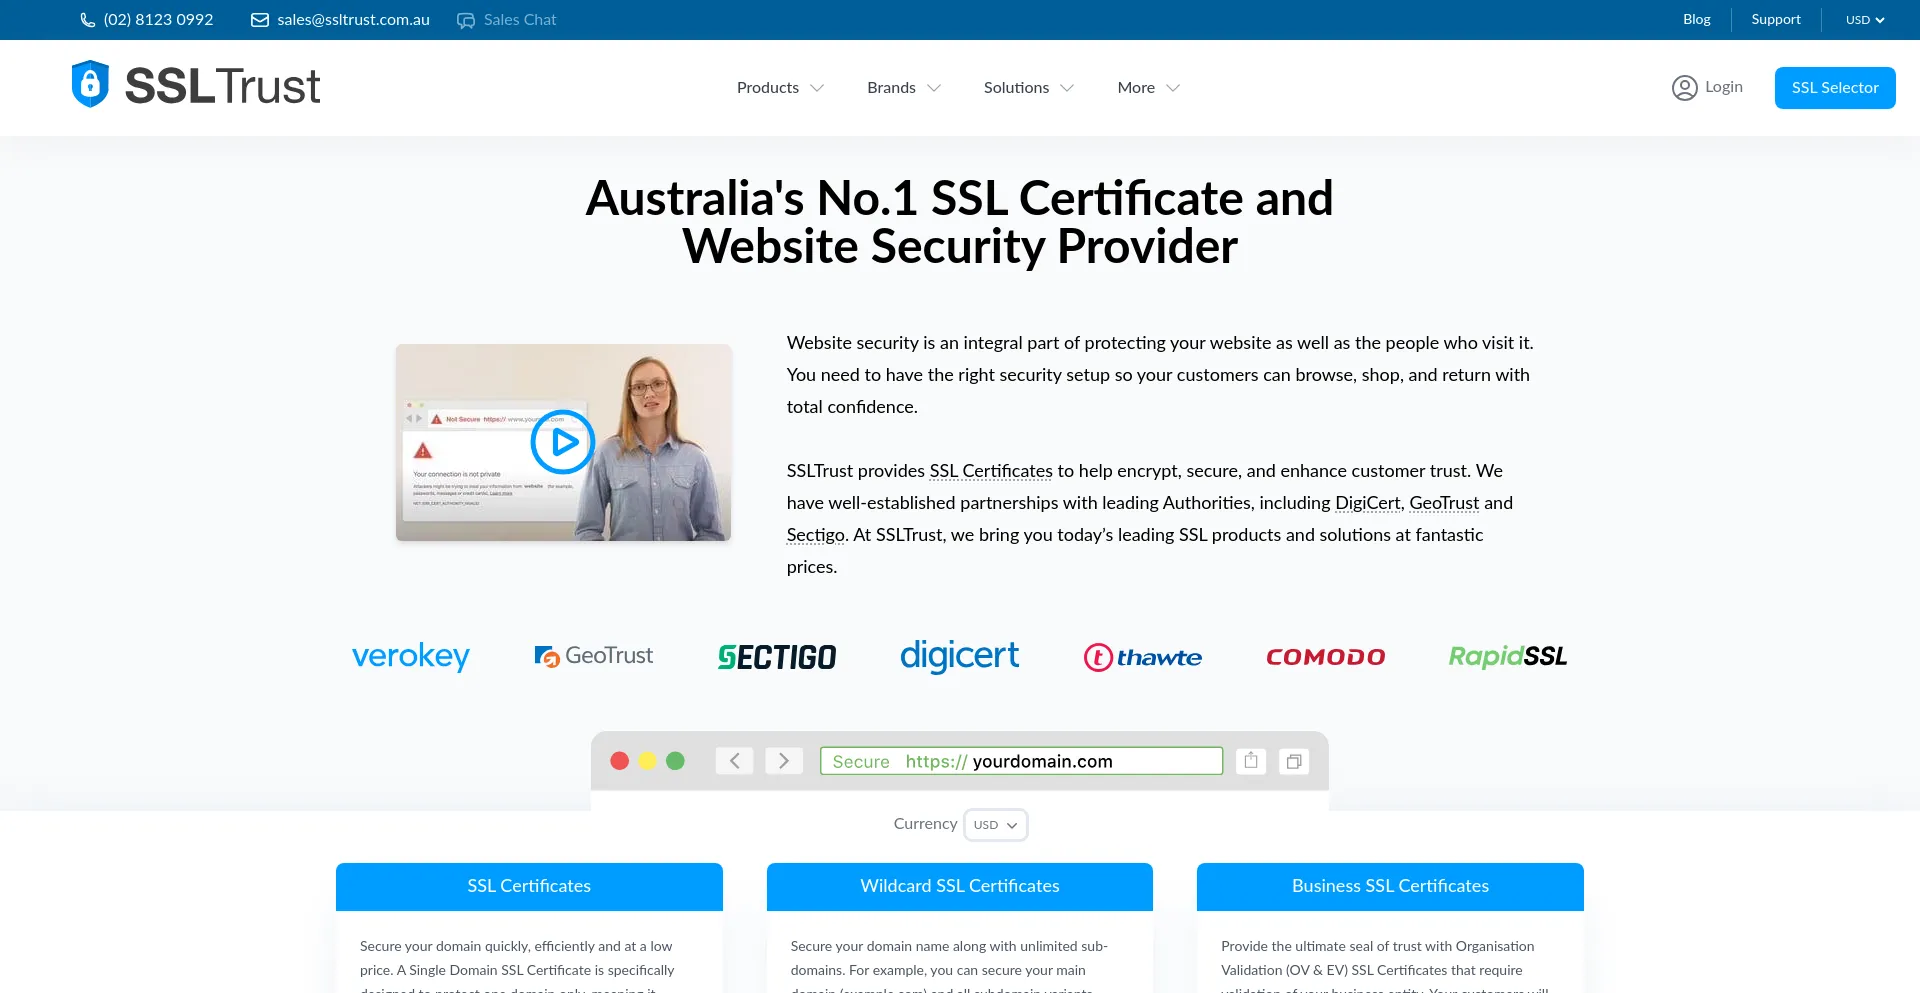Click the digicert brand logo

click(960, 656)
